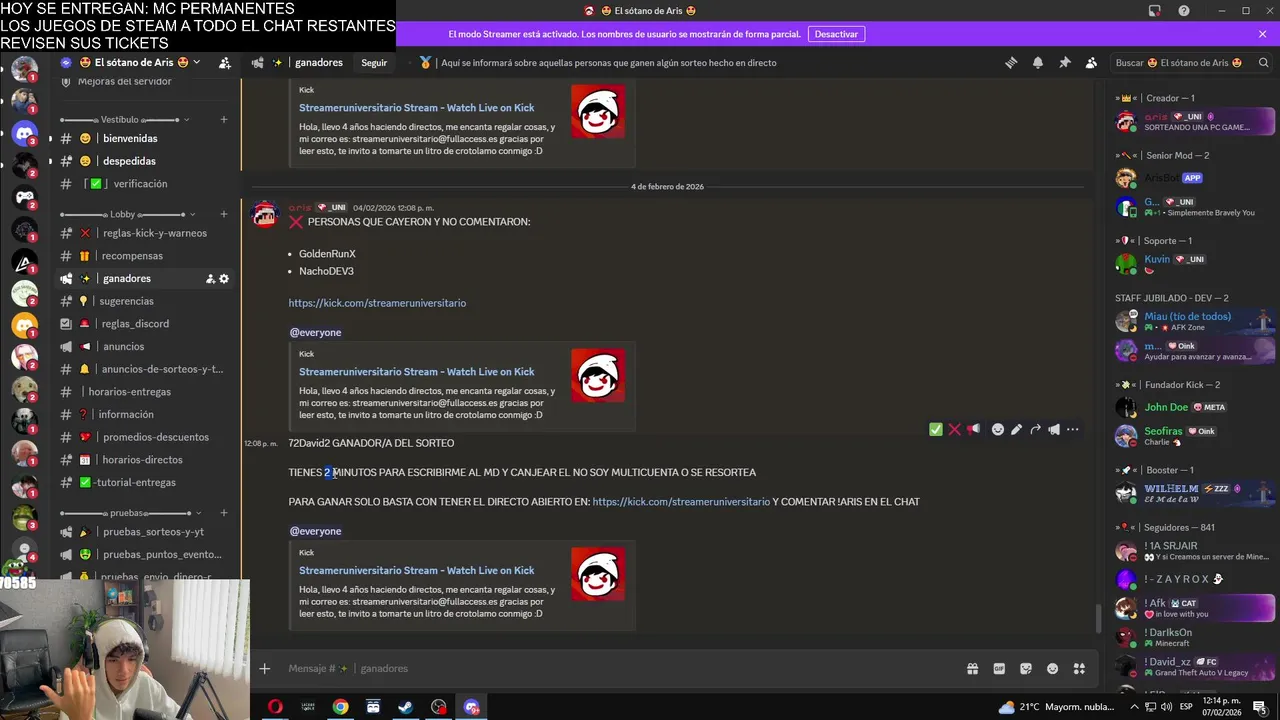Click the kick.com/streameruniversitario link under NachoDEV3
Image resolution: width=1280 pixels, height=720 pixels.
(x=377, y=303)
